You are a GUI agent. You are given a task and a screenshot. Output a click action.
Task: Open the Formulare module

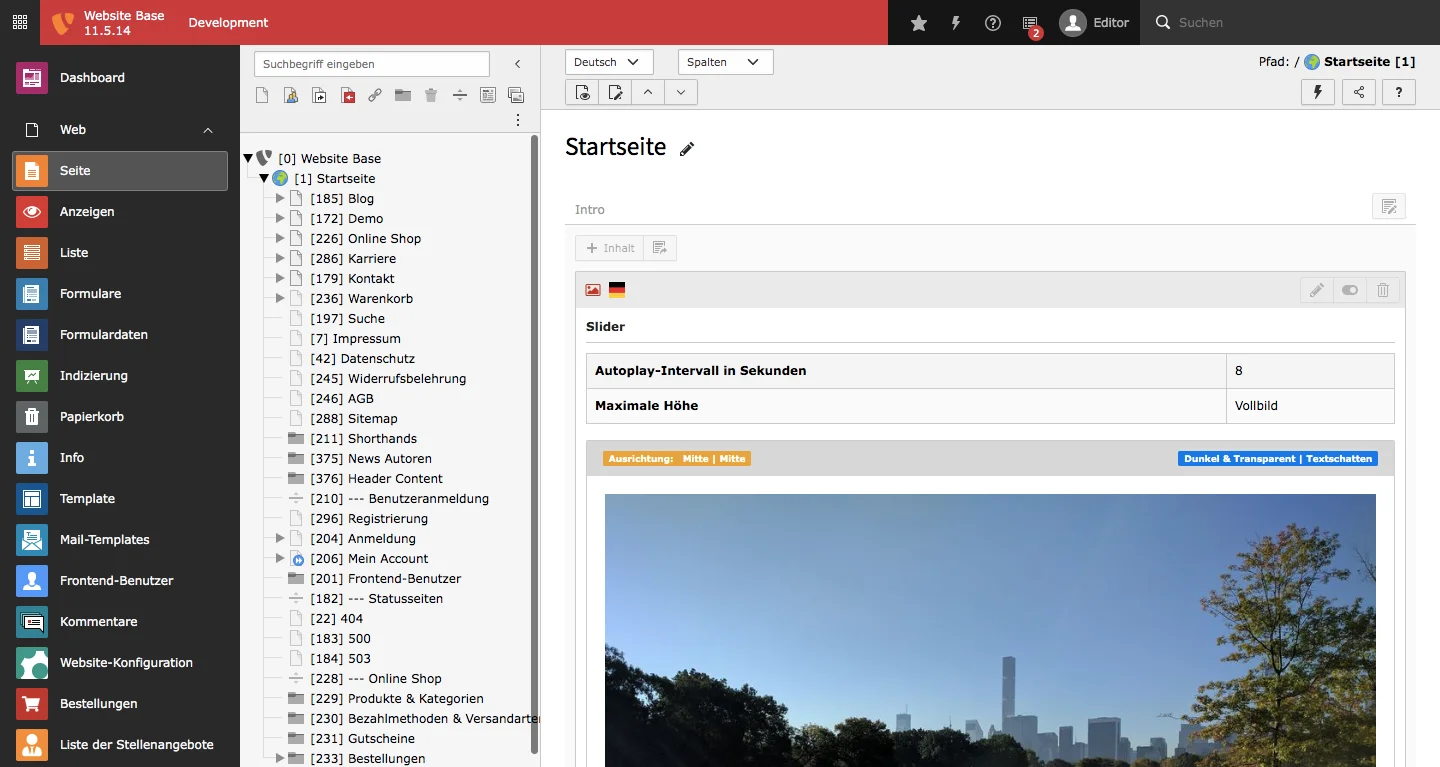[x=90, y=294]
